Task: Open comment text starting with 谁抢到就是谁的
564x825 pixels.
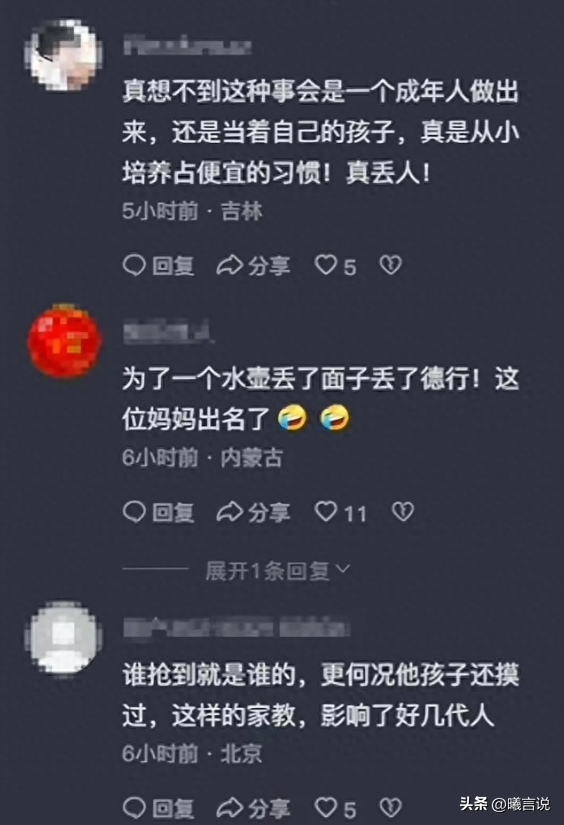Action: coord(320,695)
